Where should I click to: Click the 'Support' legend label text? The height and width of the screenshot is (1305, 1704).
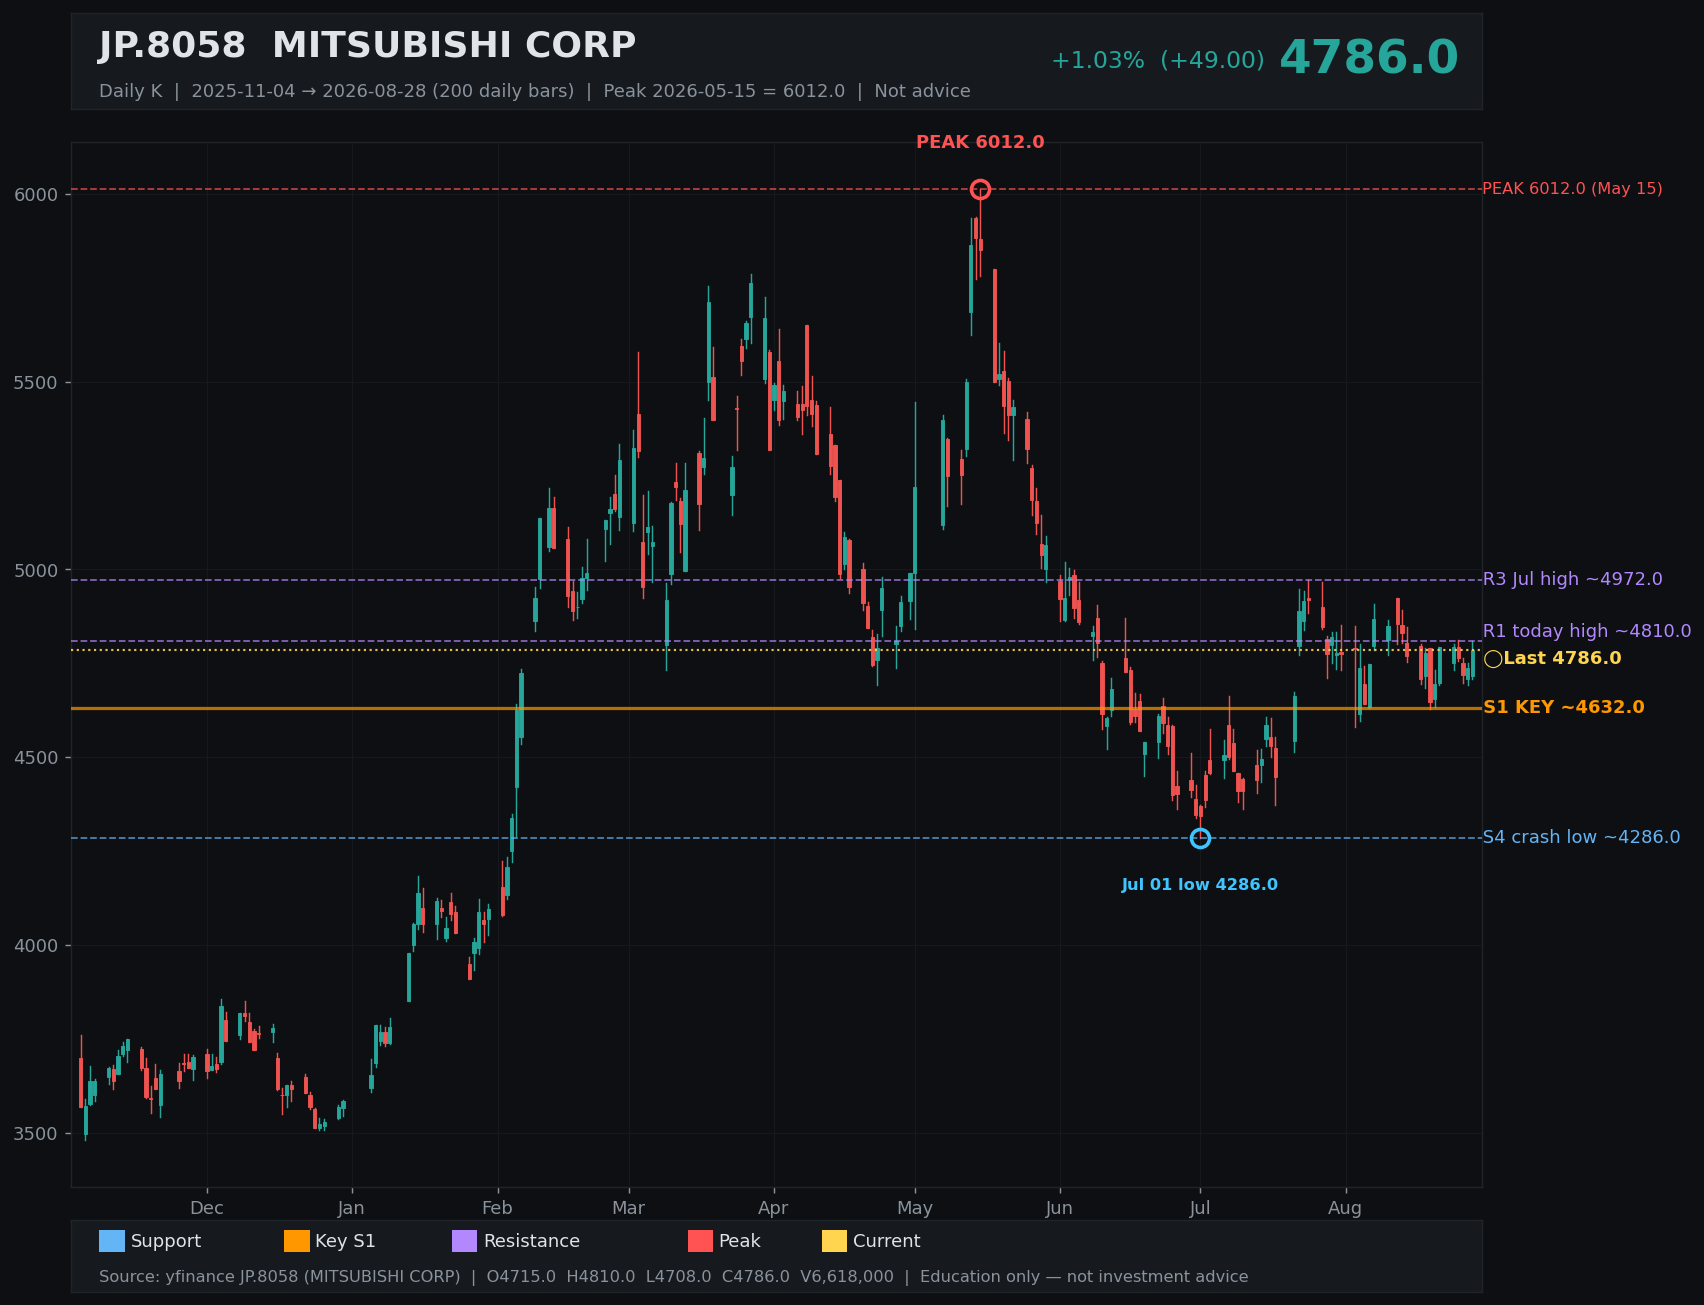(166, 1241)
